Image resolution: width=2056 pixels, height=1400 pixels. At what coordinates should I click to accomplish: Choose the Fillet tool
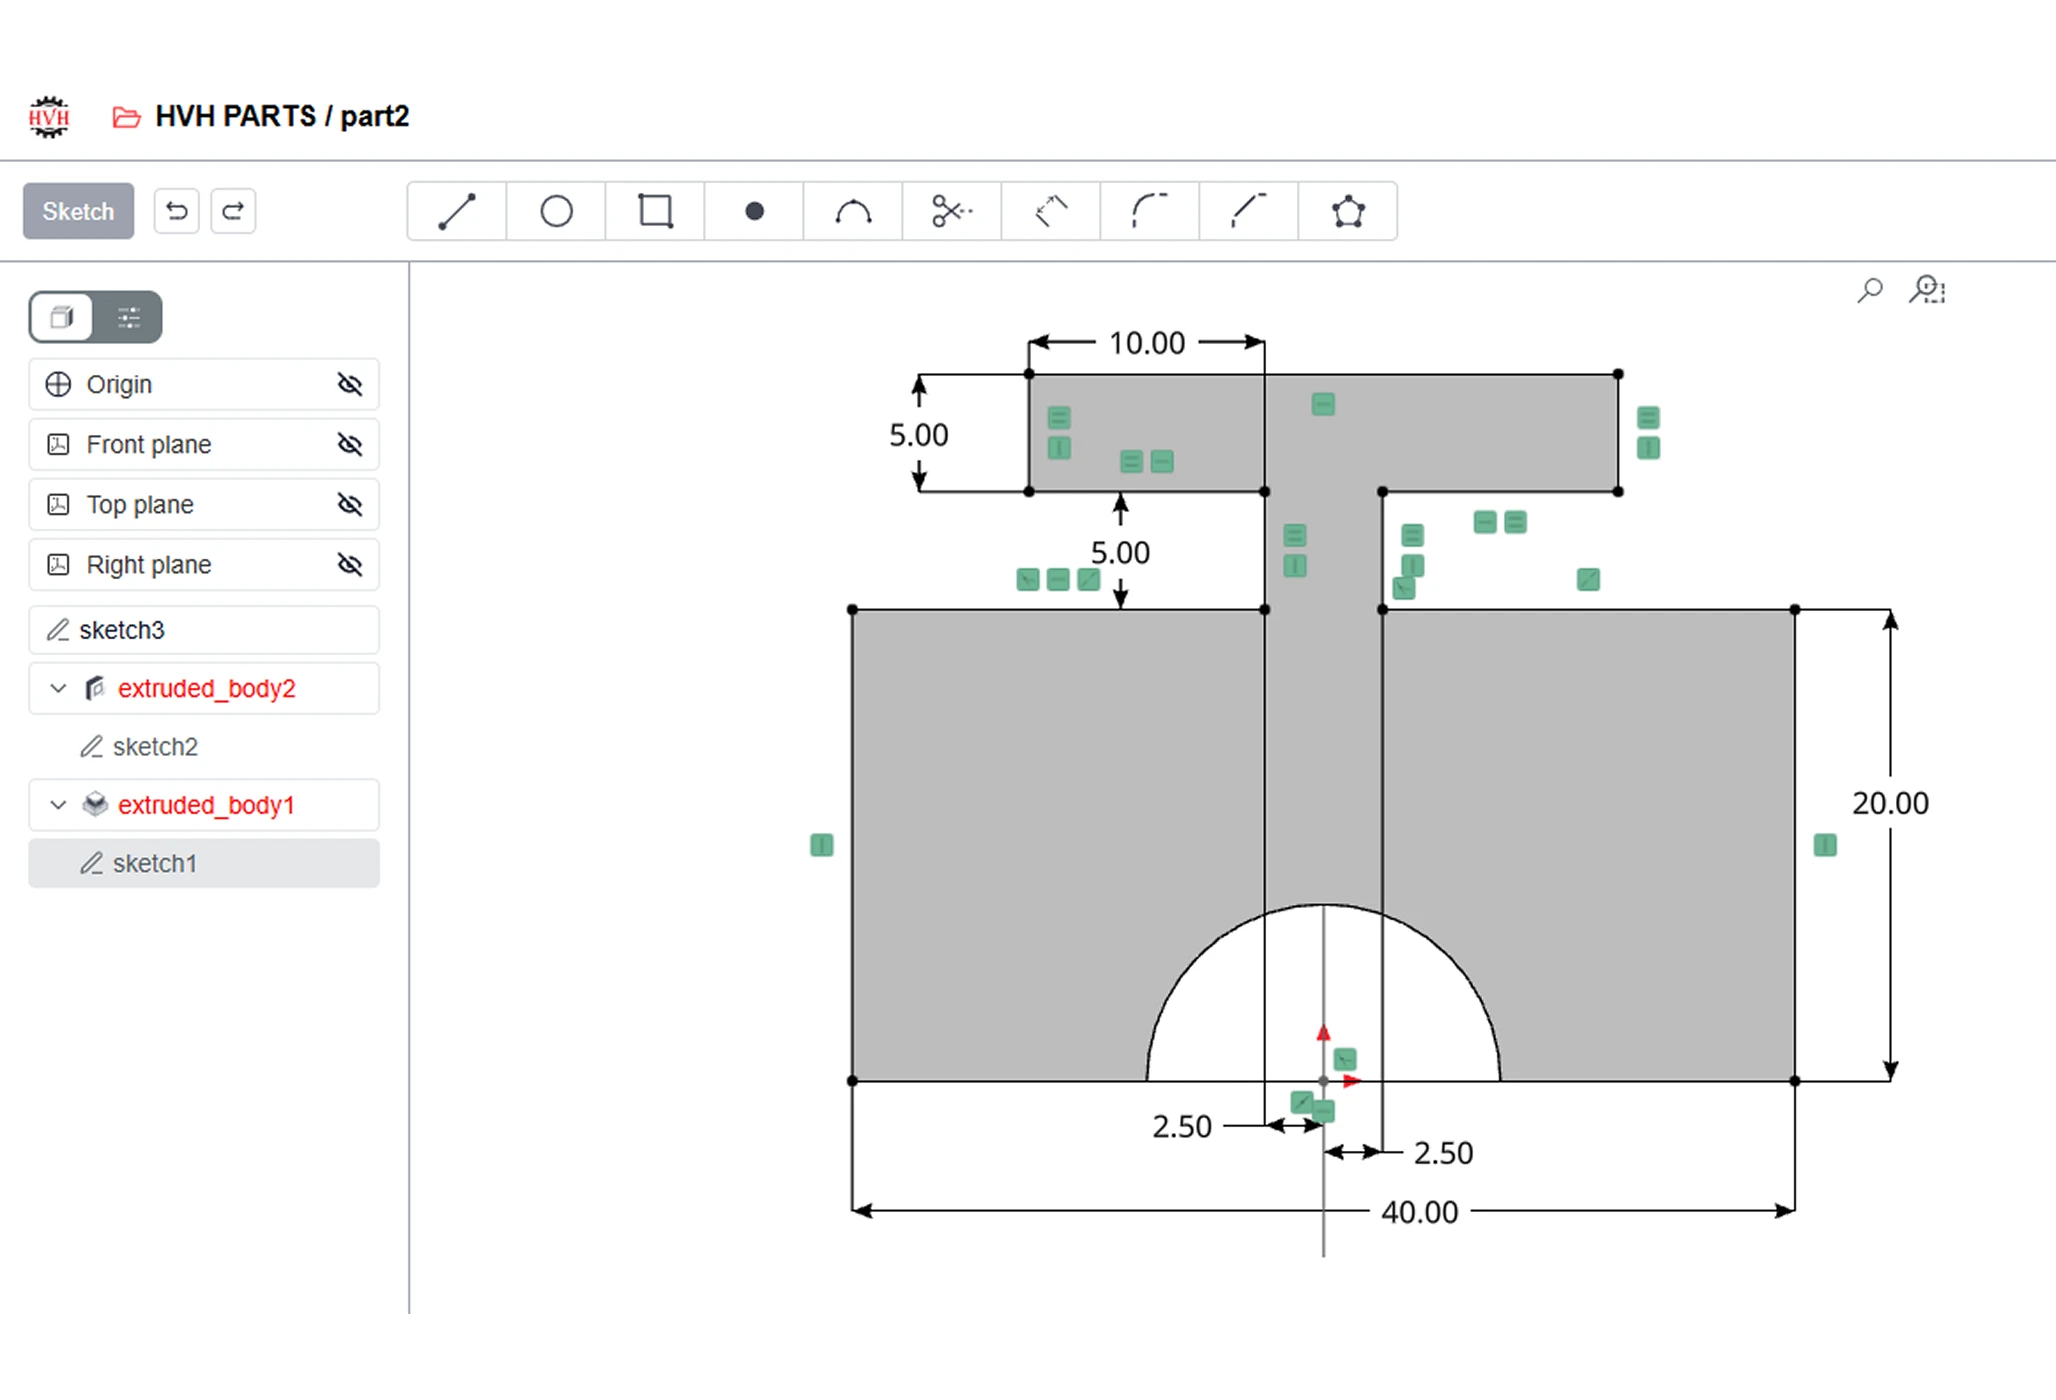1150,211
